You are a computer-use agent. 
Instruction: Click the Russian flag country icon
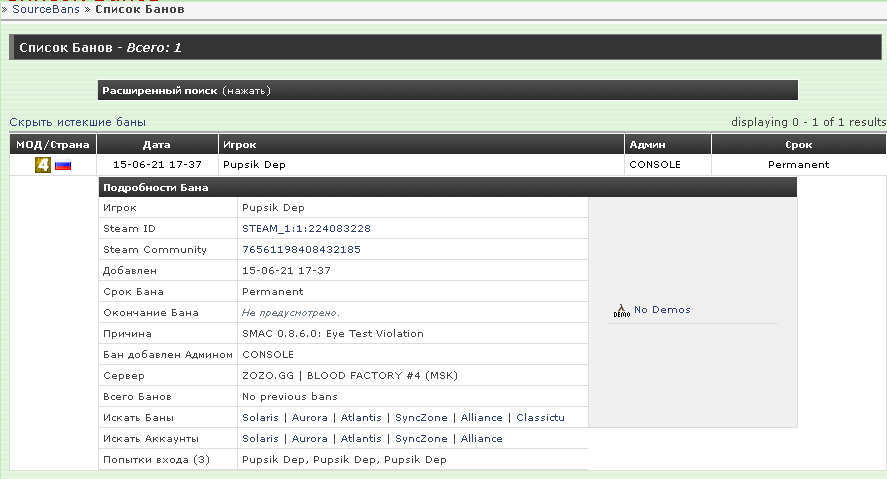coord(63,165)
